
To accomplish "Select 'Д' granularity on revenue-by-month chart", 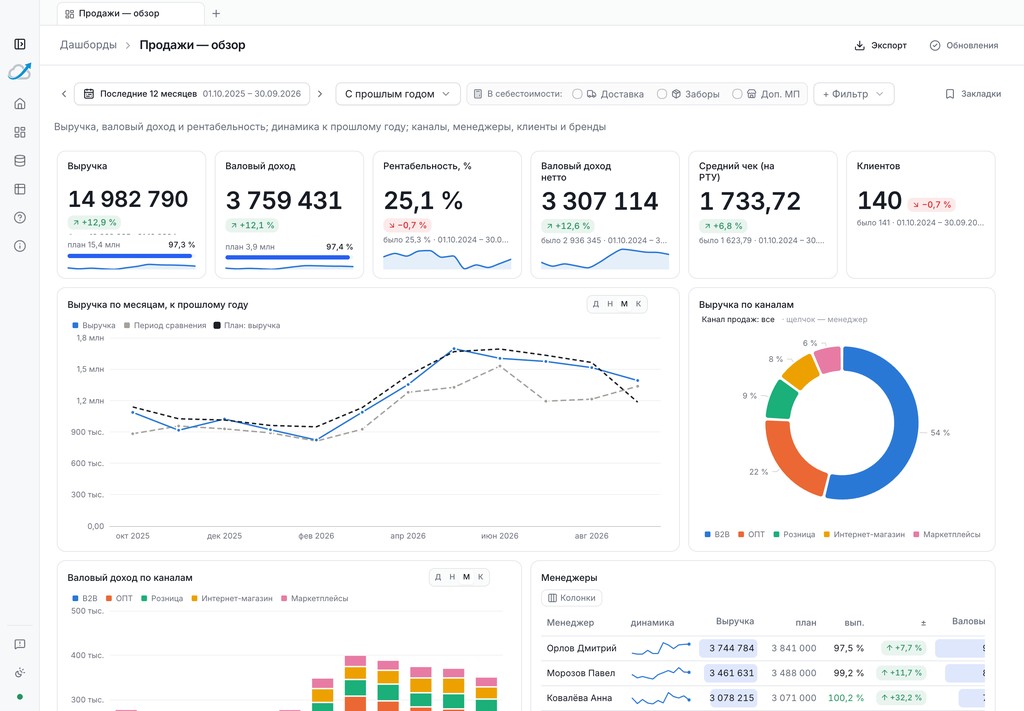I will pos(596,304).
